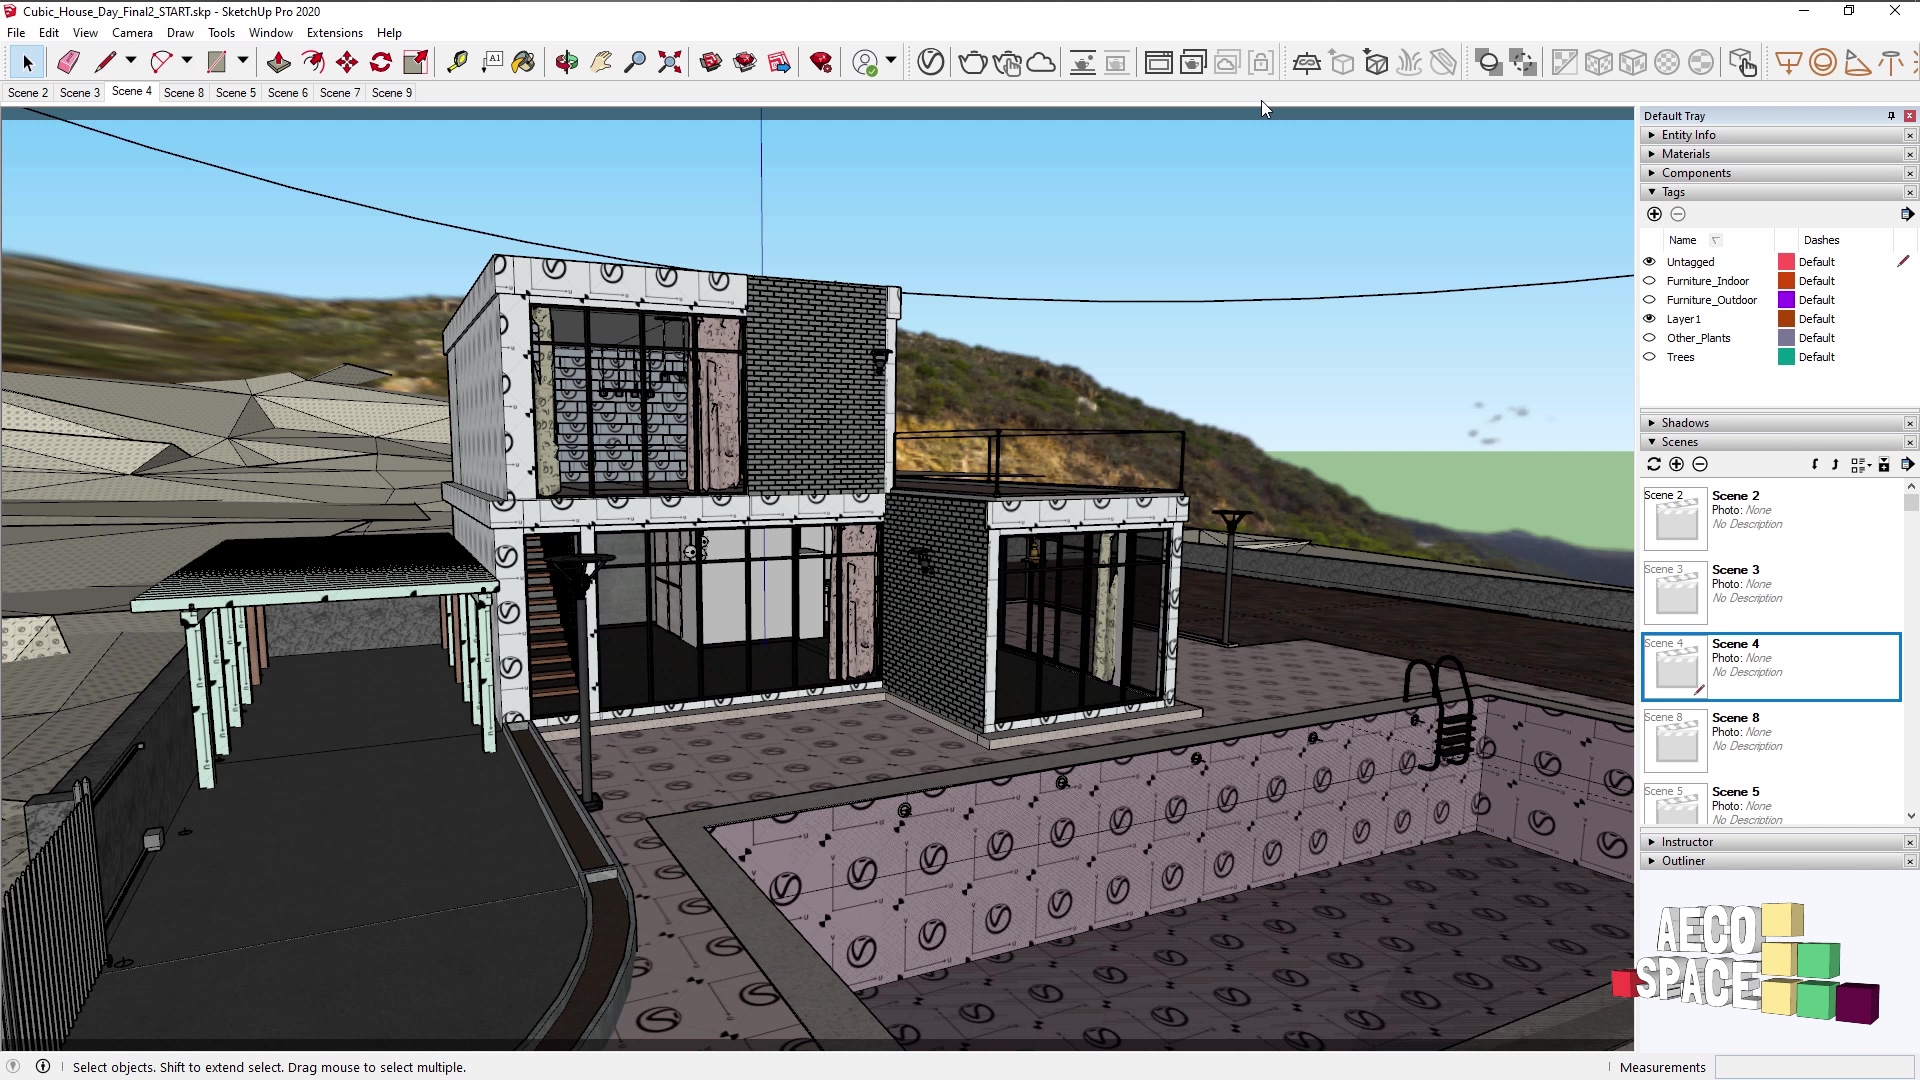The width and height of the screenshot is (1920, 1080).
Task: Click Furniture_Outdoor purple color swatch
Action: point(1786,299)
